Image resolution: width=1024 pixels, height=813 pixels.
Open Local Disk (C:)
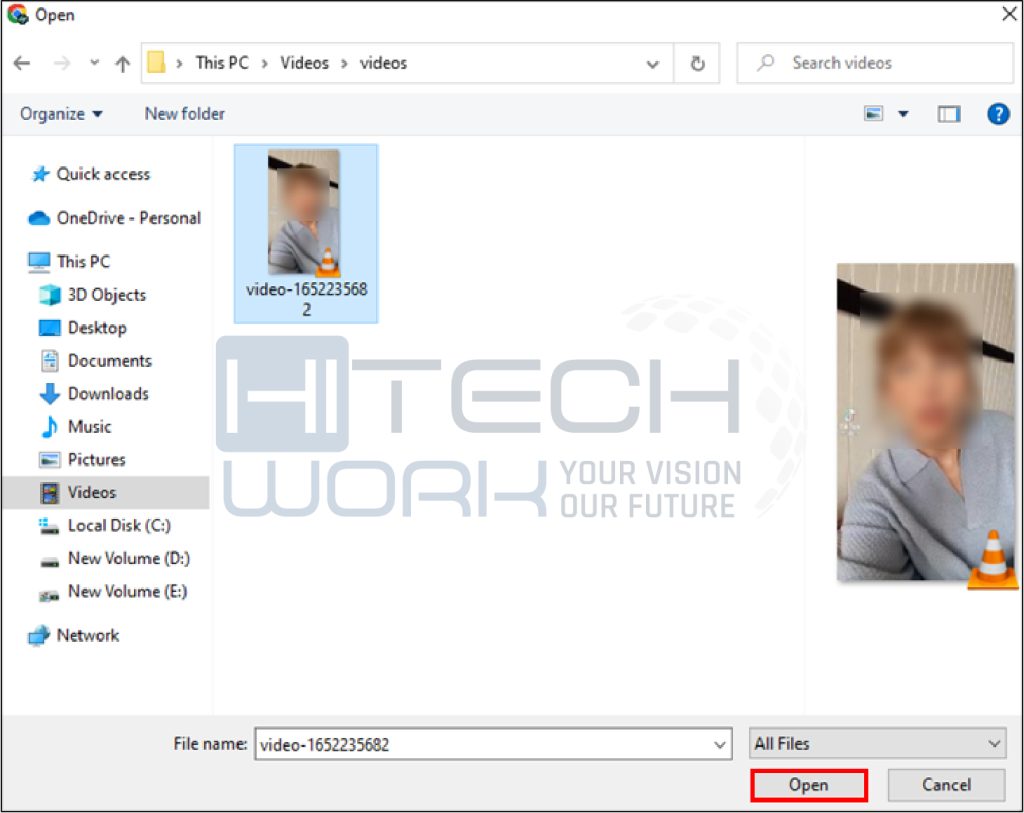[104, 525]
